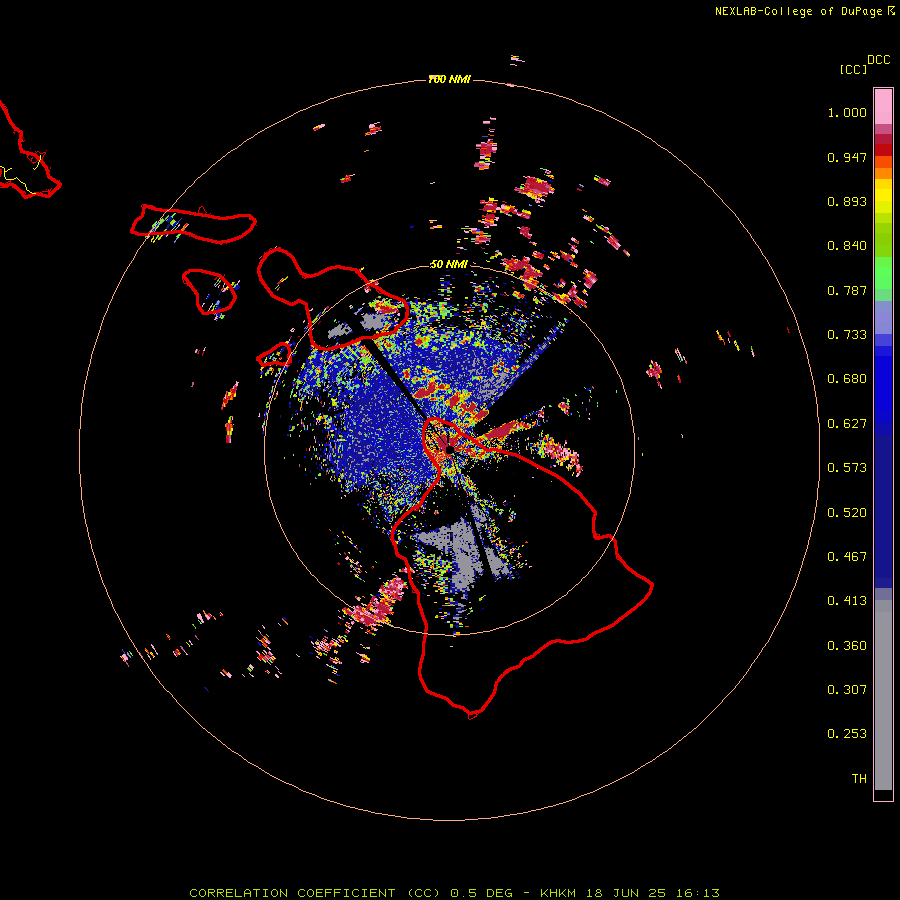
Task: Click the 100 NMI range ring label
Action: click(449, 79)
